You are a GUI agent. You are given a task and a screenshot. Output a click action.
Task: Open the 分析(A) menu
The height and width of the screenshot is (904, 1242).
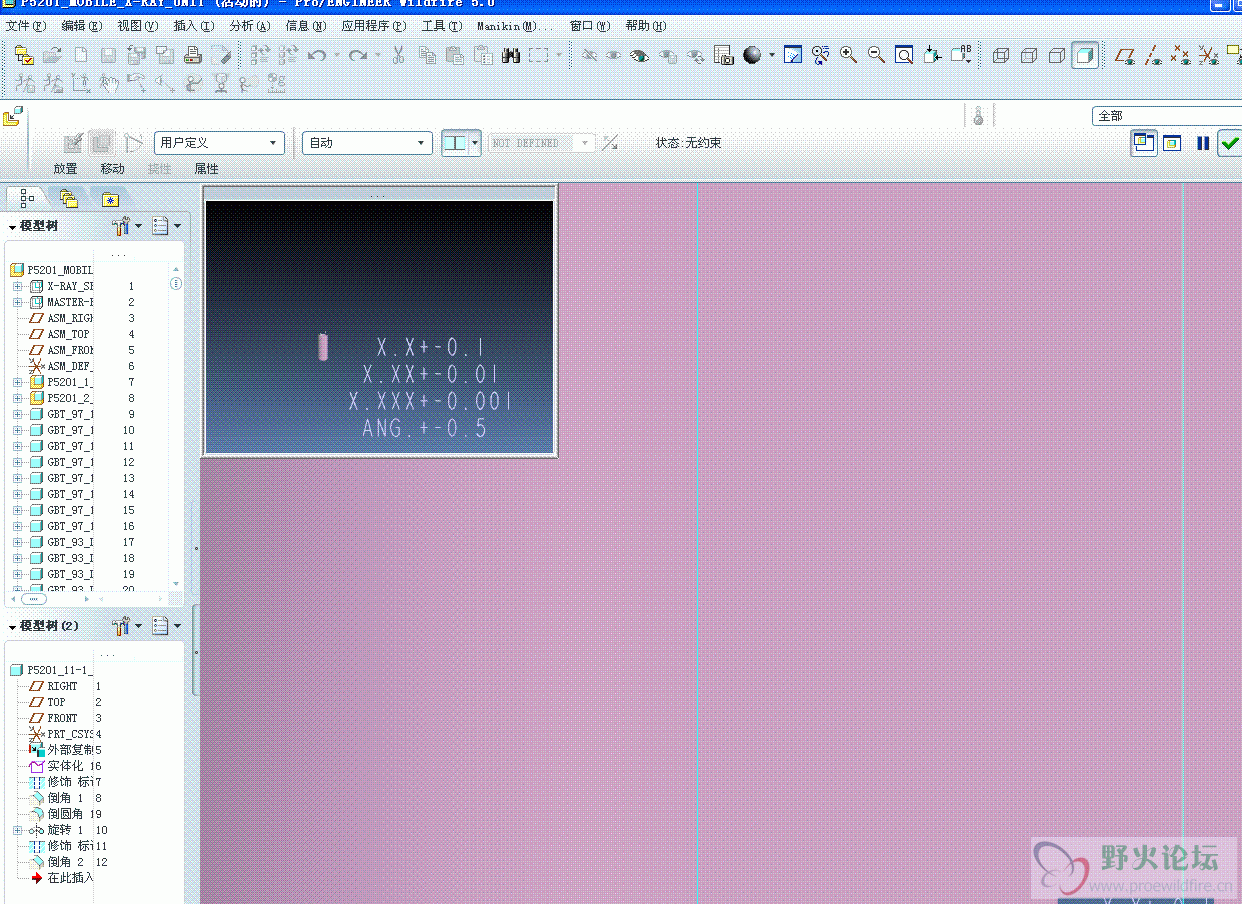pos(250,26)
